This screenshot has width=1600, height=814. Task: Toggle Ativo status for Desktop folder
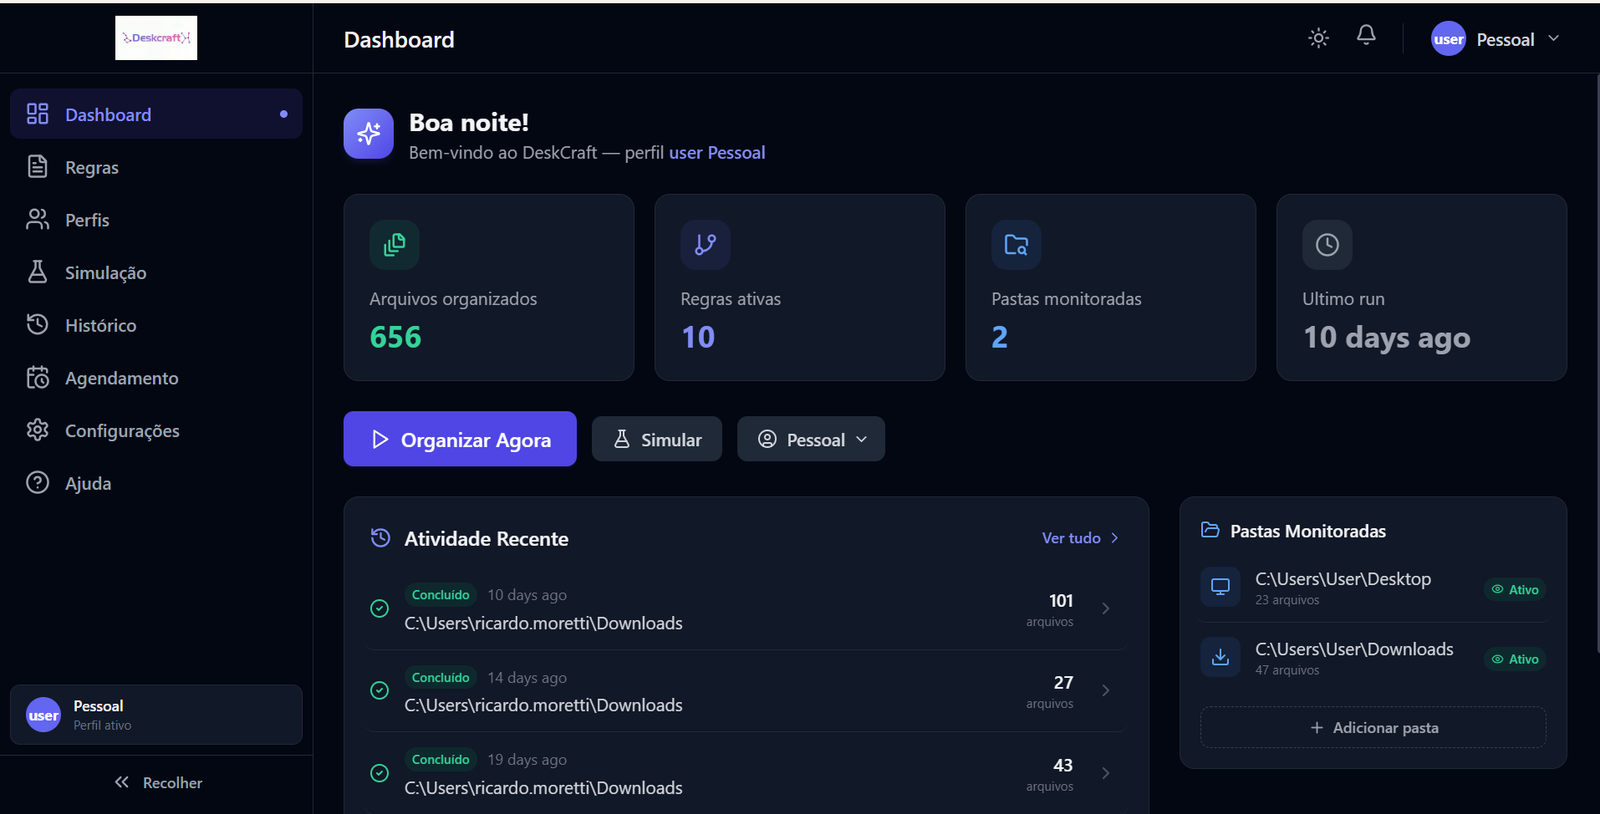(1515, 590)
